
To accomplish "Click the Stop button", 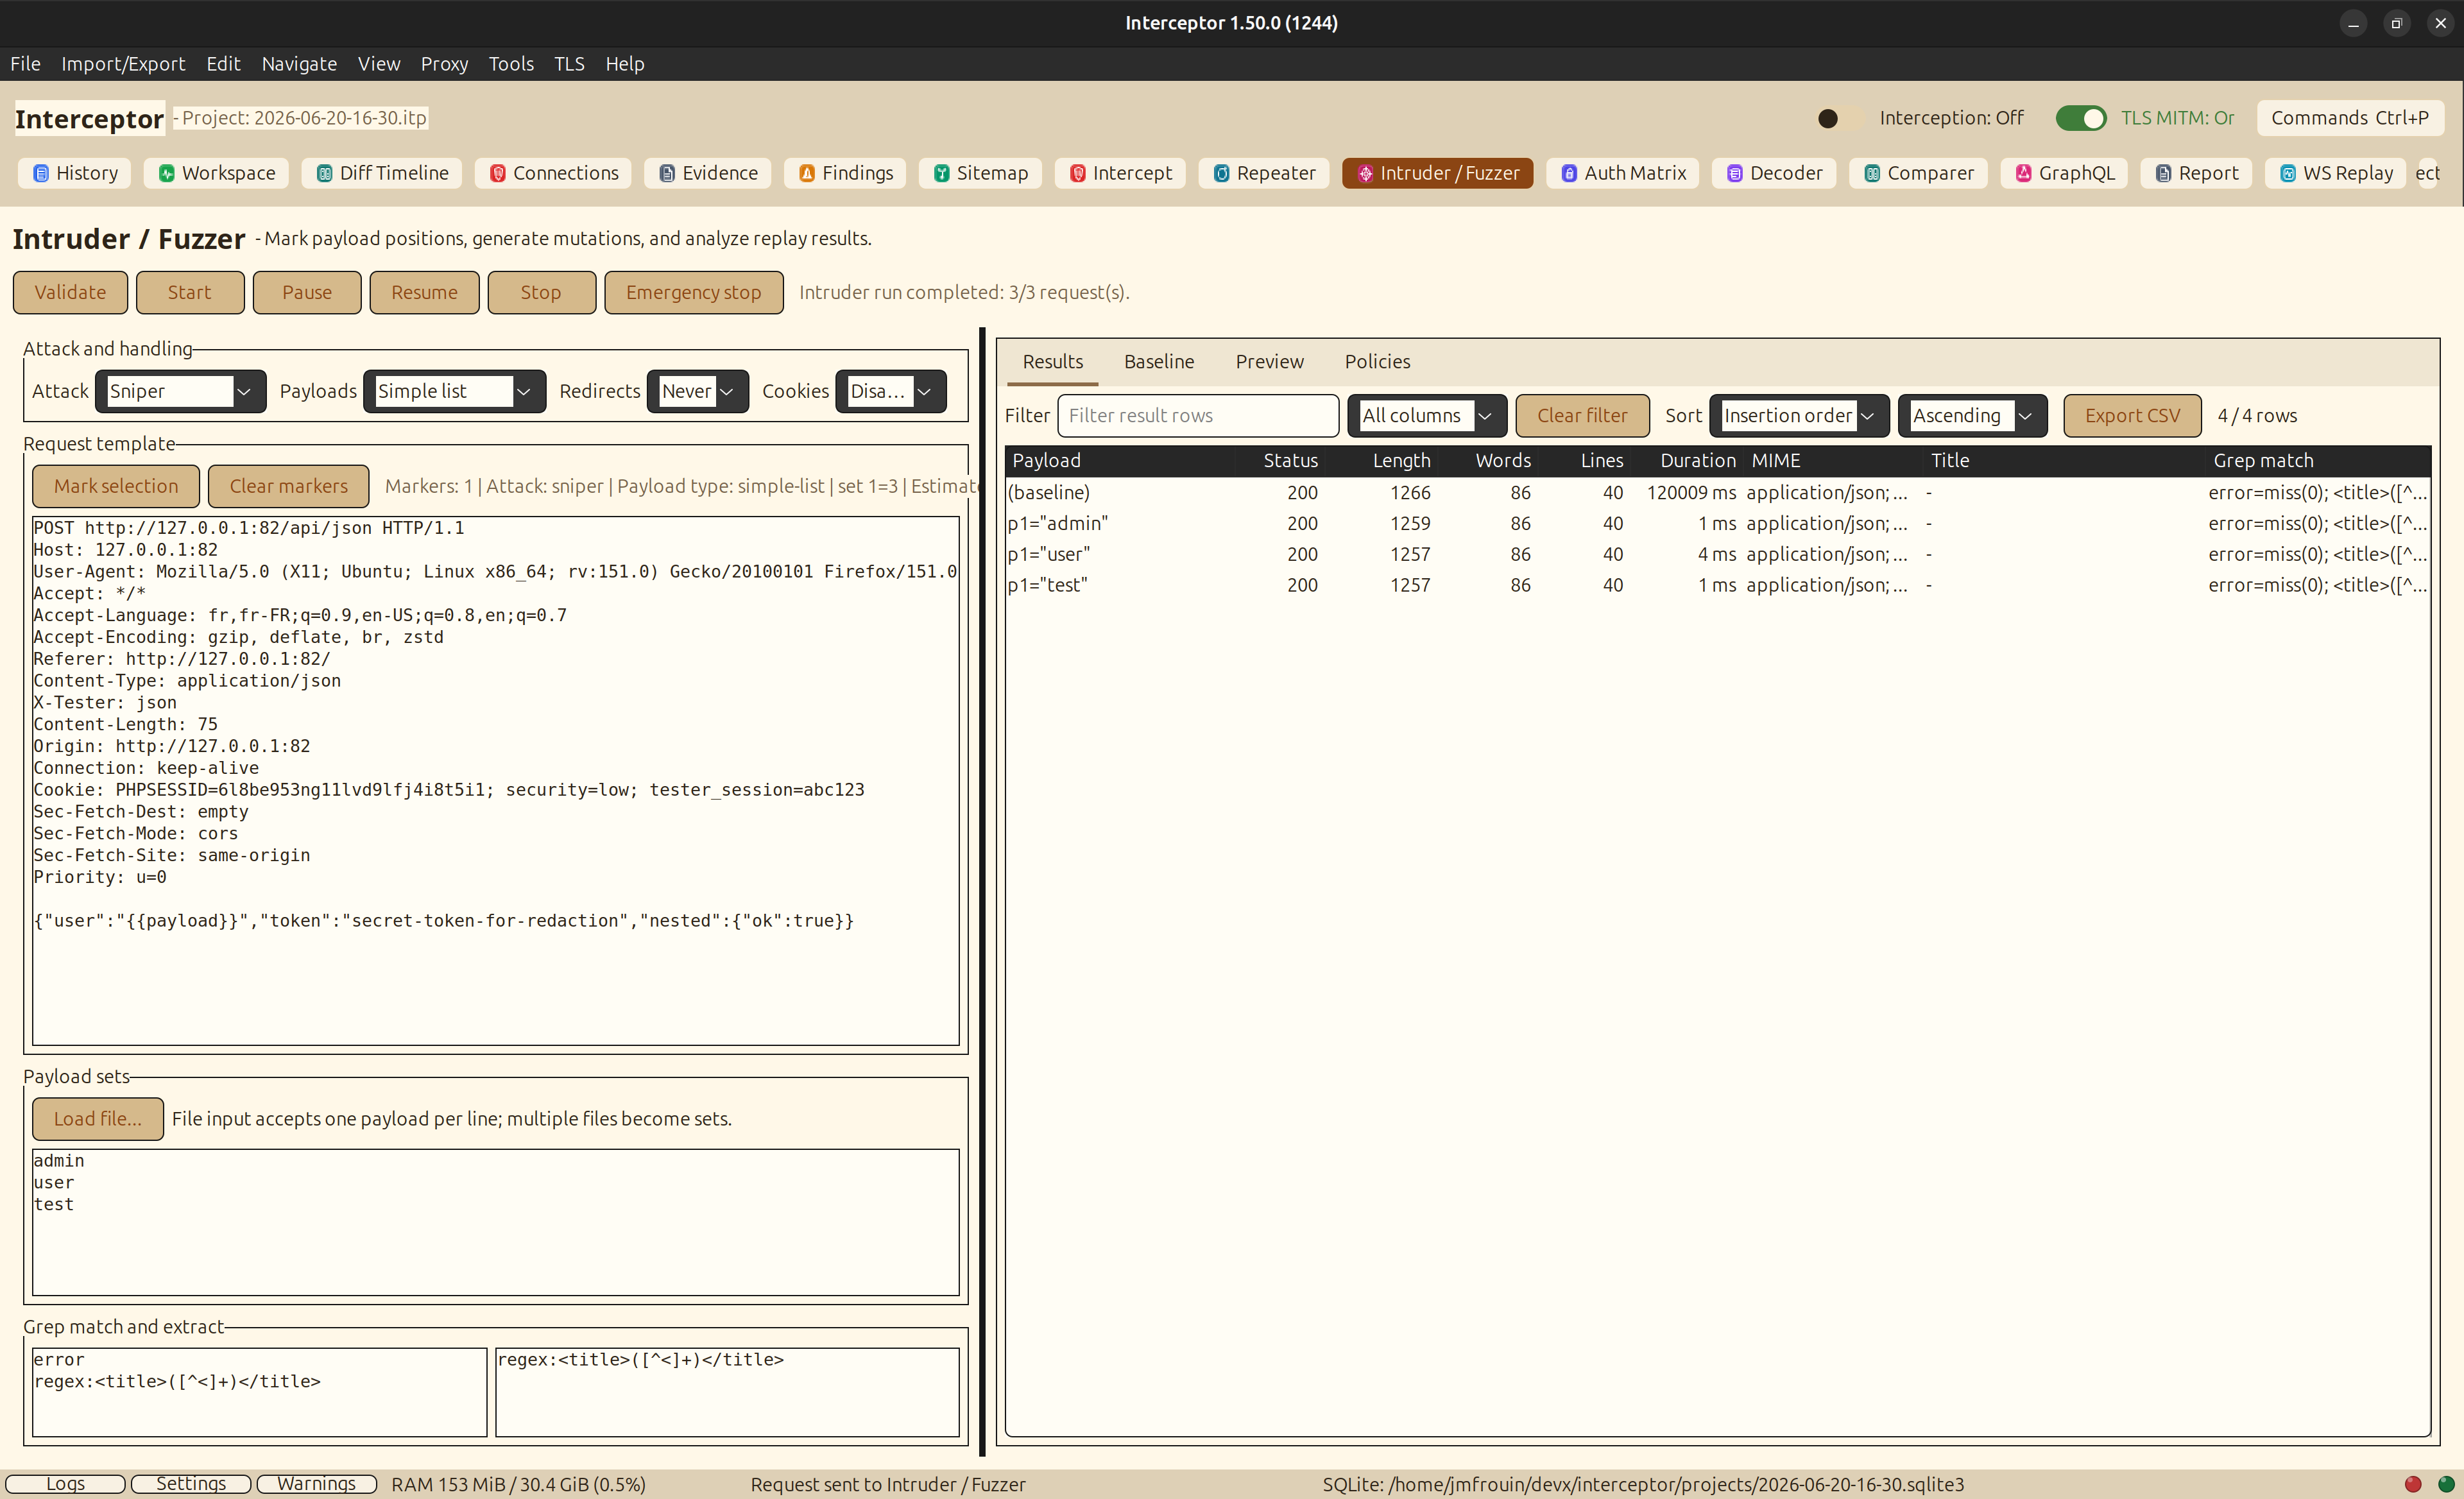I will 541,292.
